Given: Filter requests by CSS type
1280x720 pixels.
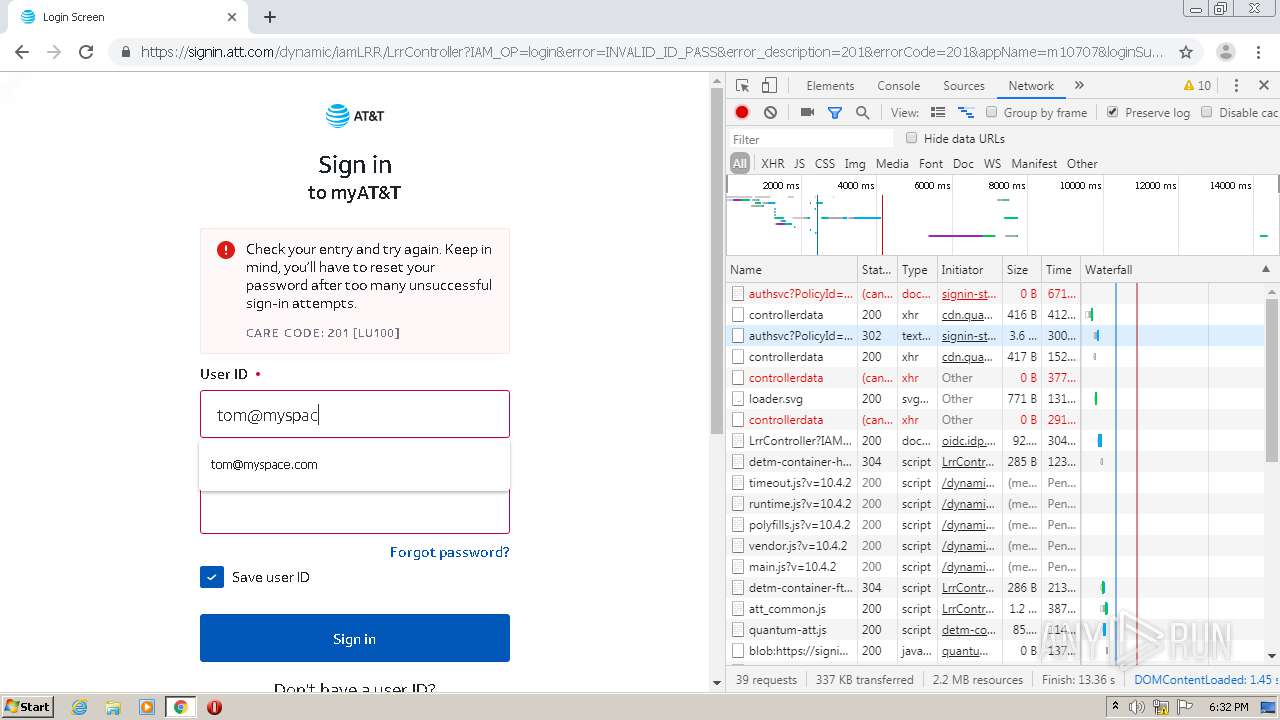Looking at the screenshot, I should click(x=825, y=164).
